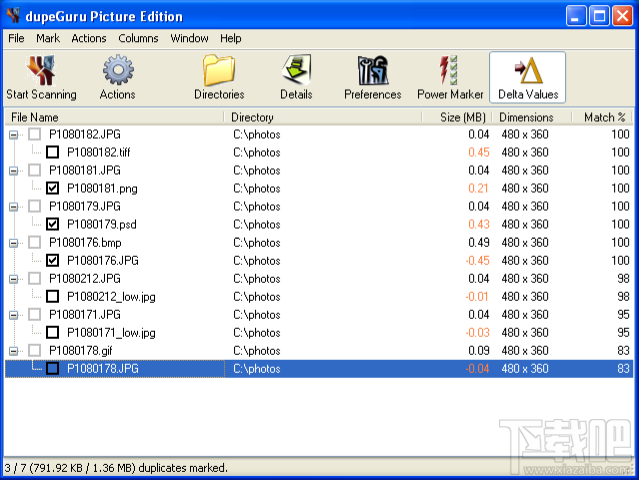Open the Directories folder icon

(x=219, y=77)
